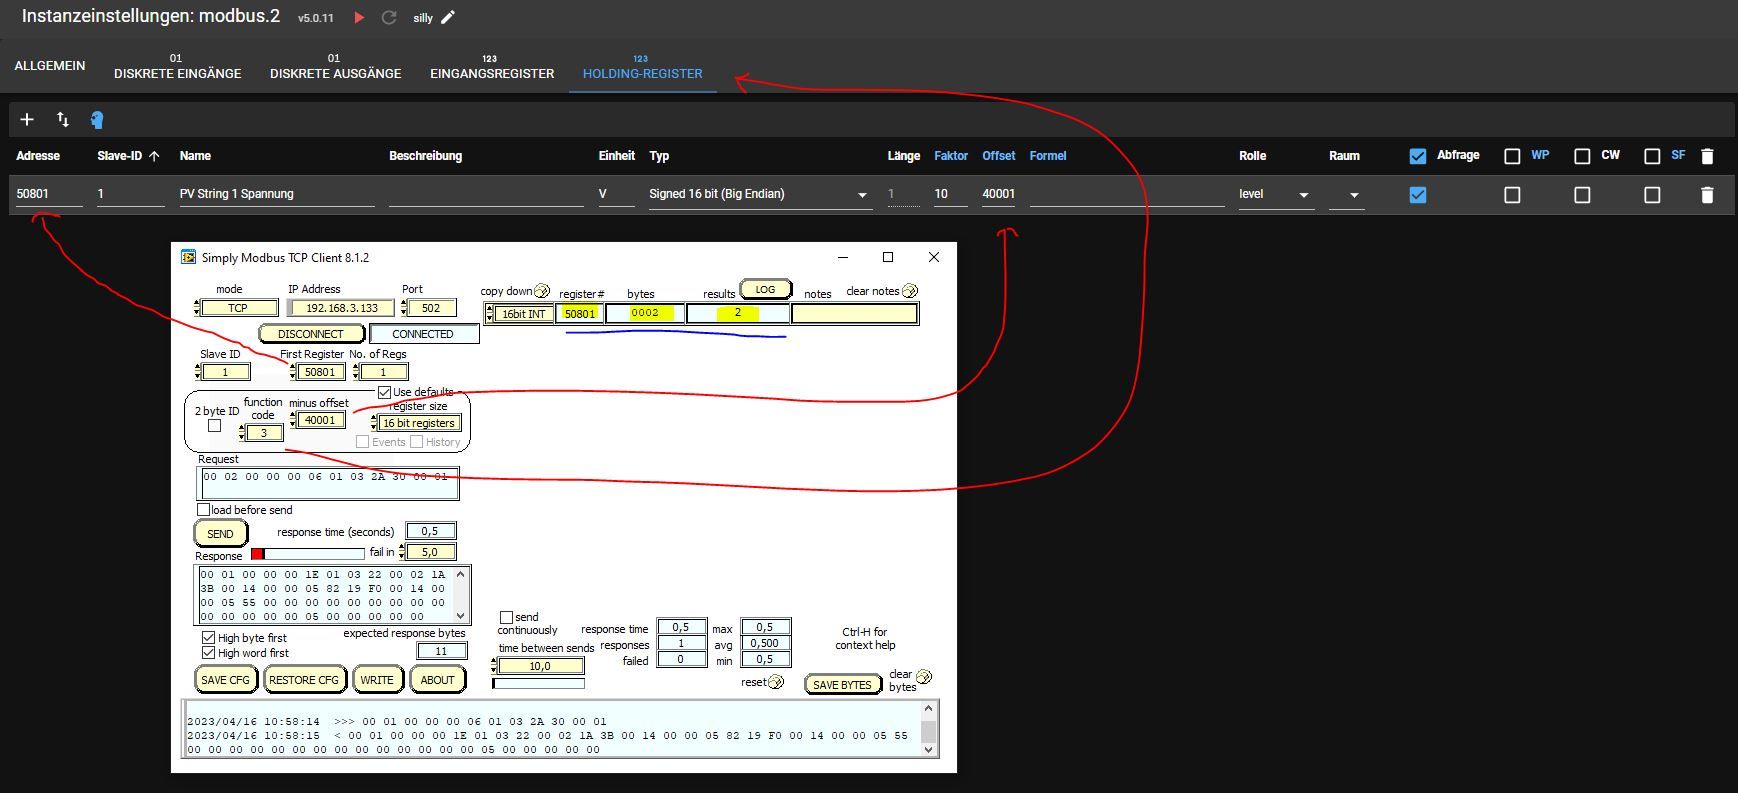Maximize the Simply Modbus TCP Client window
The image size is (1738, 793).
point(887,257)
